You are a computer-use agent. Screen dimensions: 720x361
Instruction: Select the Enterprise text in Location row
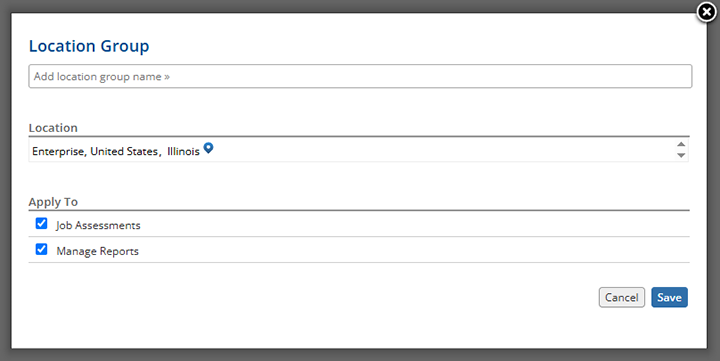pyautogui.click(x=58, y=152)
